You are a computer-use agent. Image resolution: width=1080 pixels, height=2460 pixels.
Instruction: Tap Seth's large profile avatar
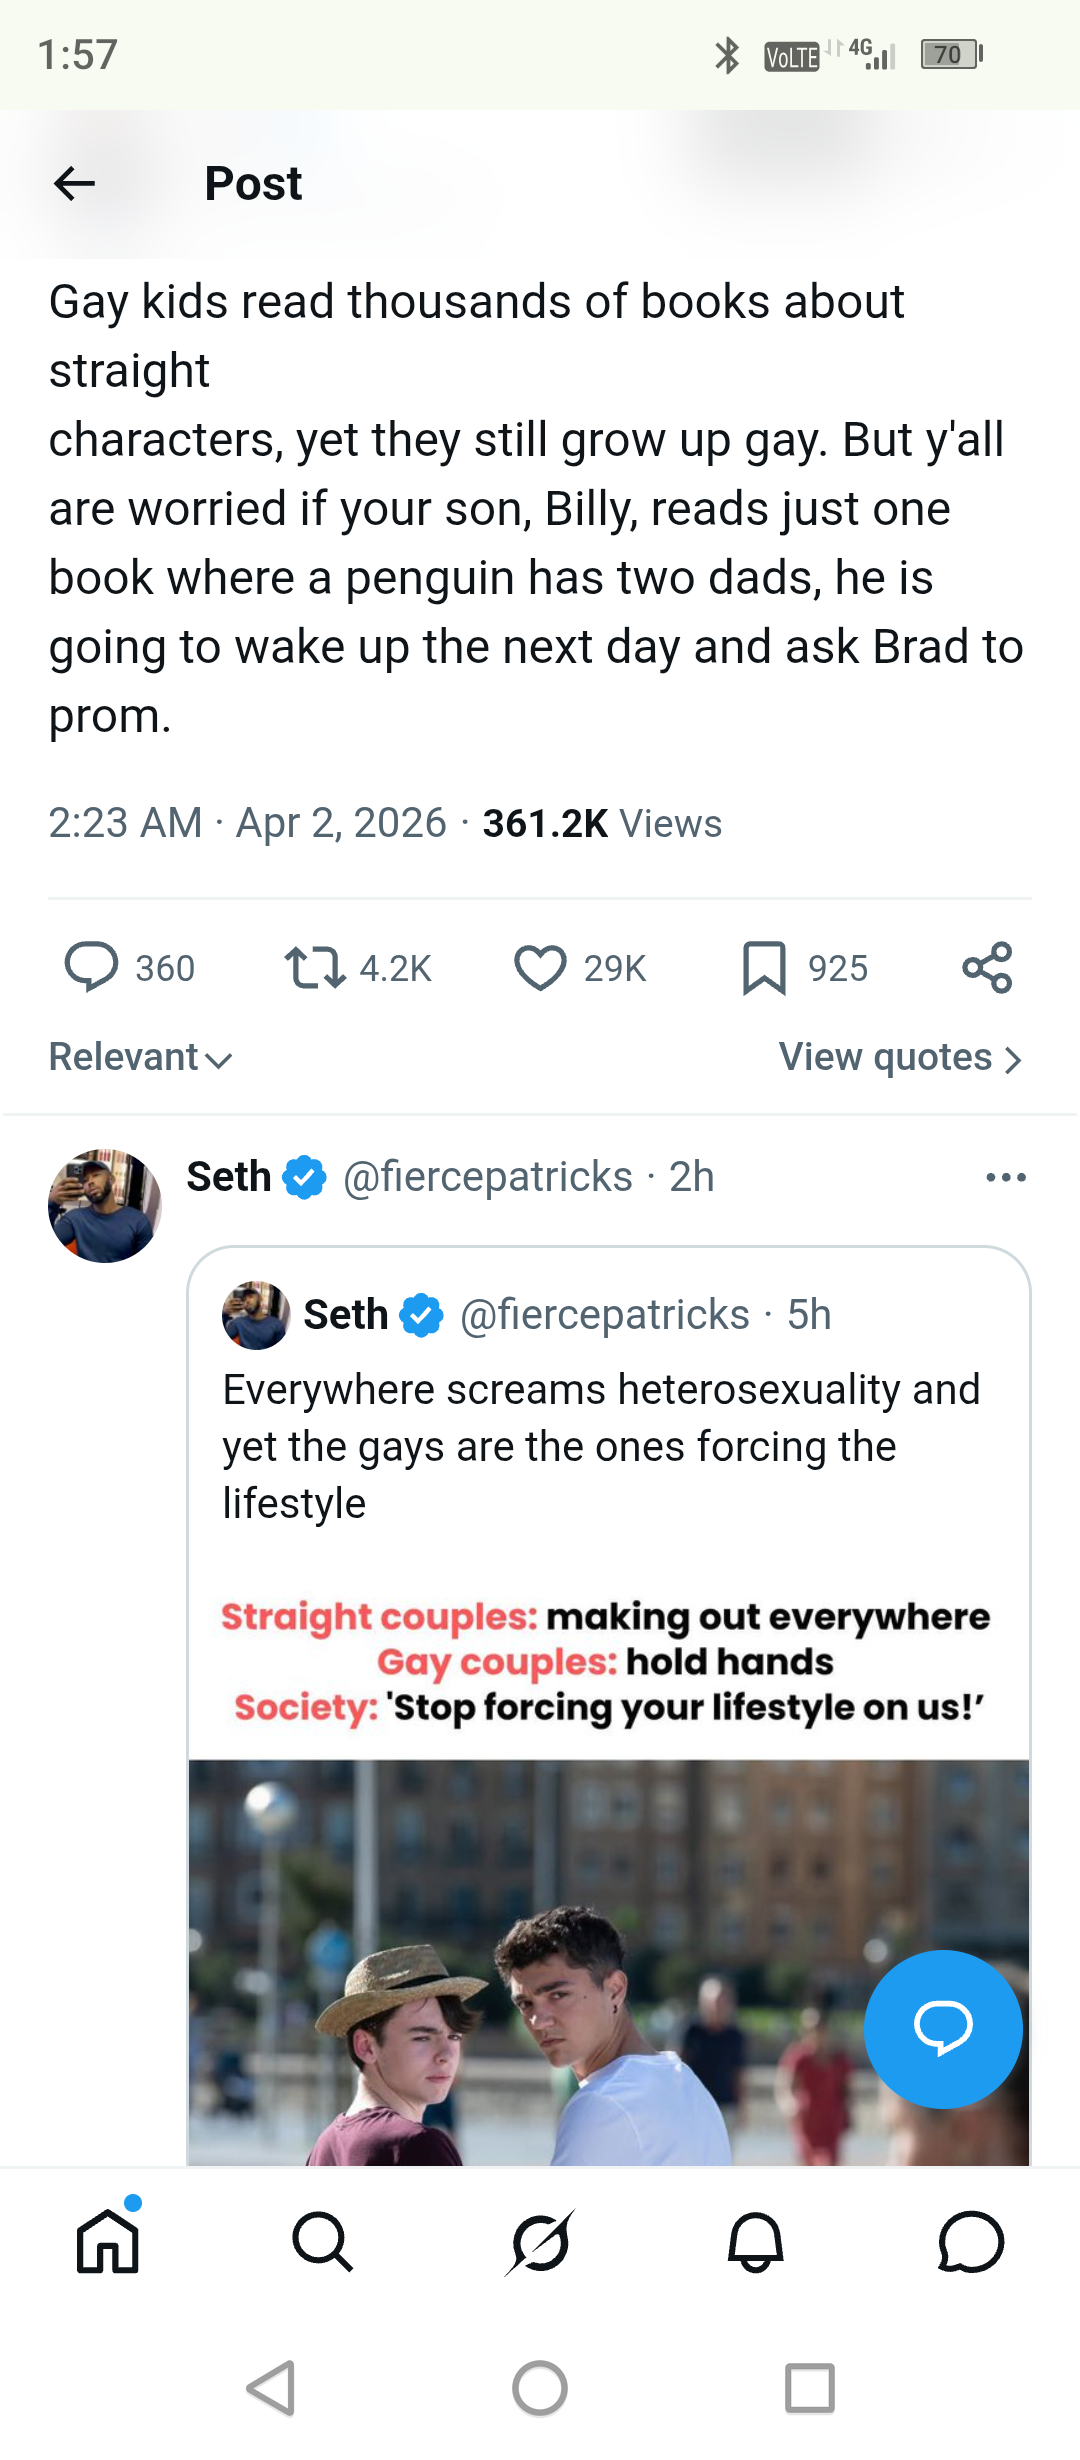pos(105,1205)
